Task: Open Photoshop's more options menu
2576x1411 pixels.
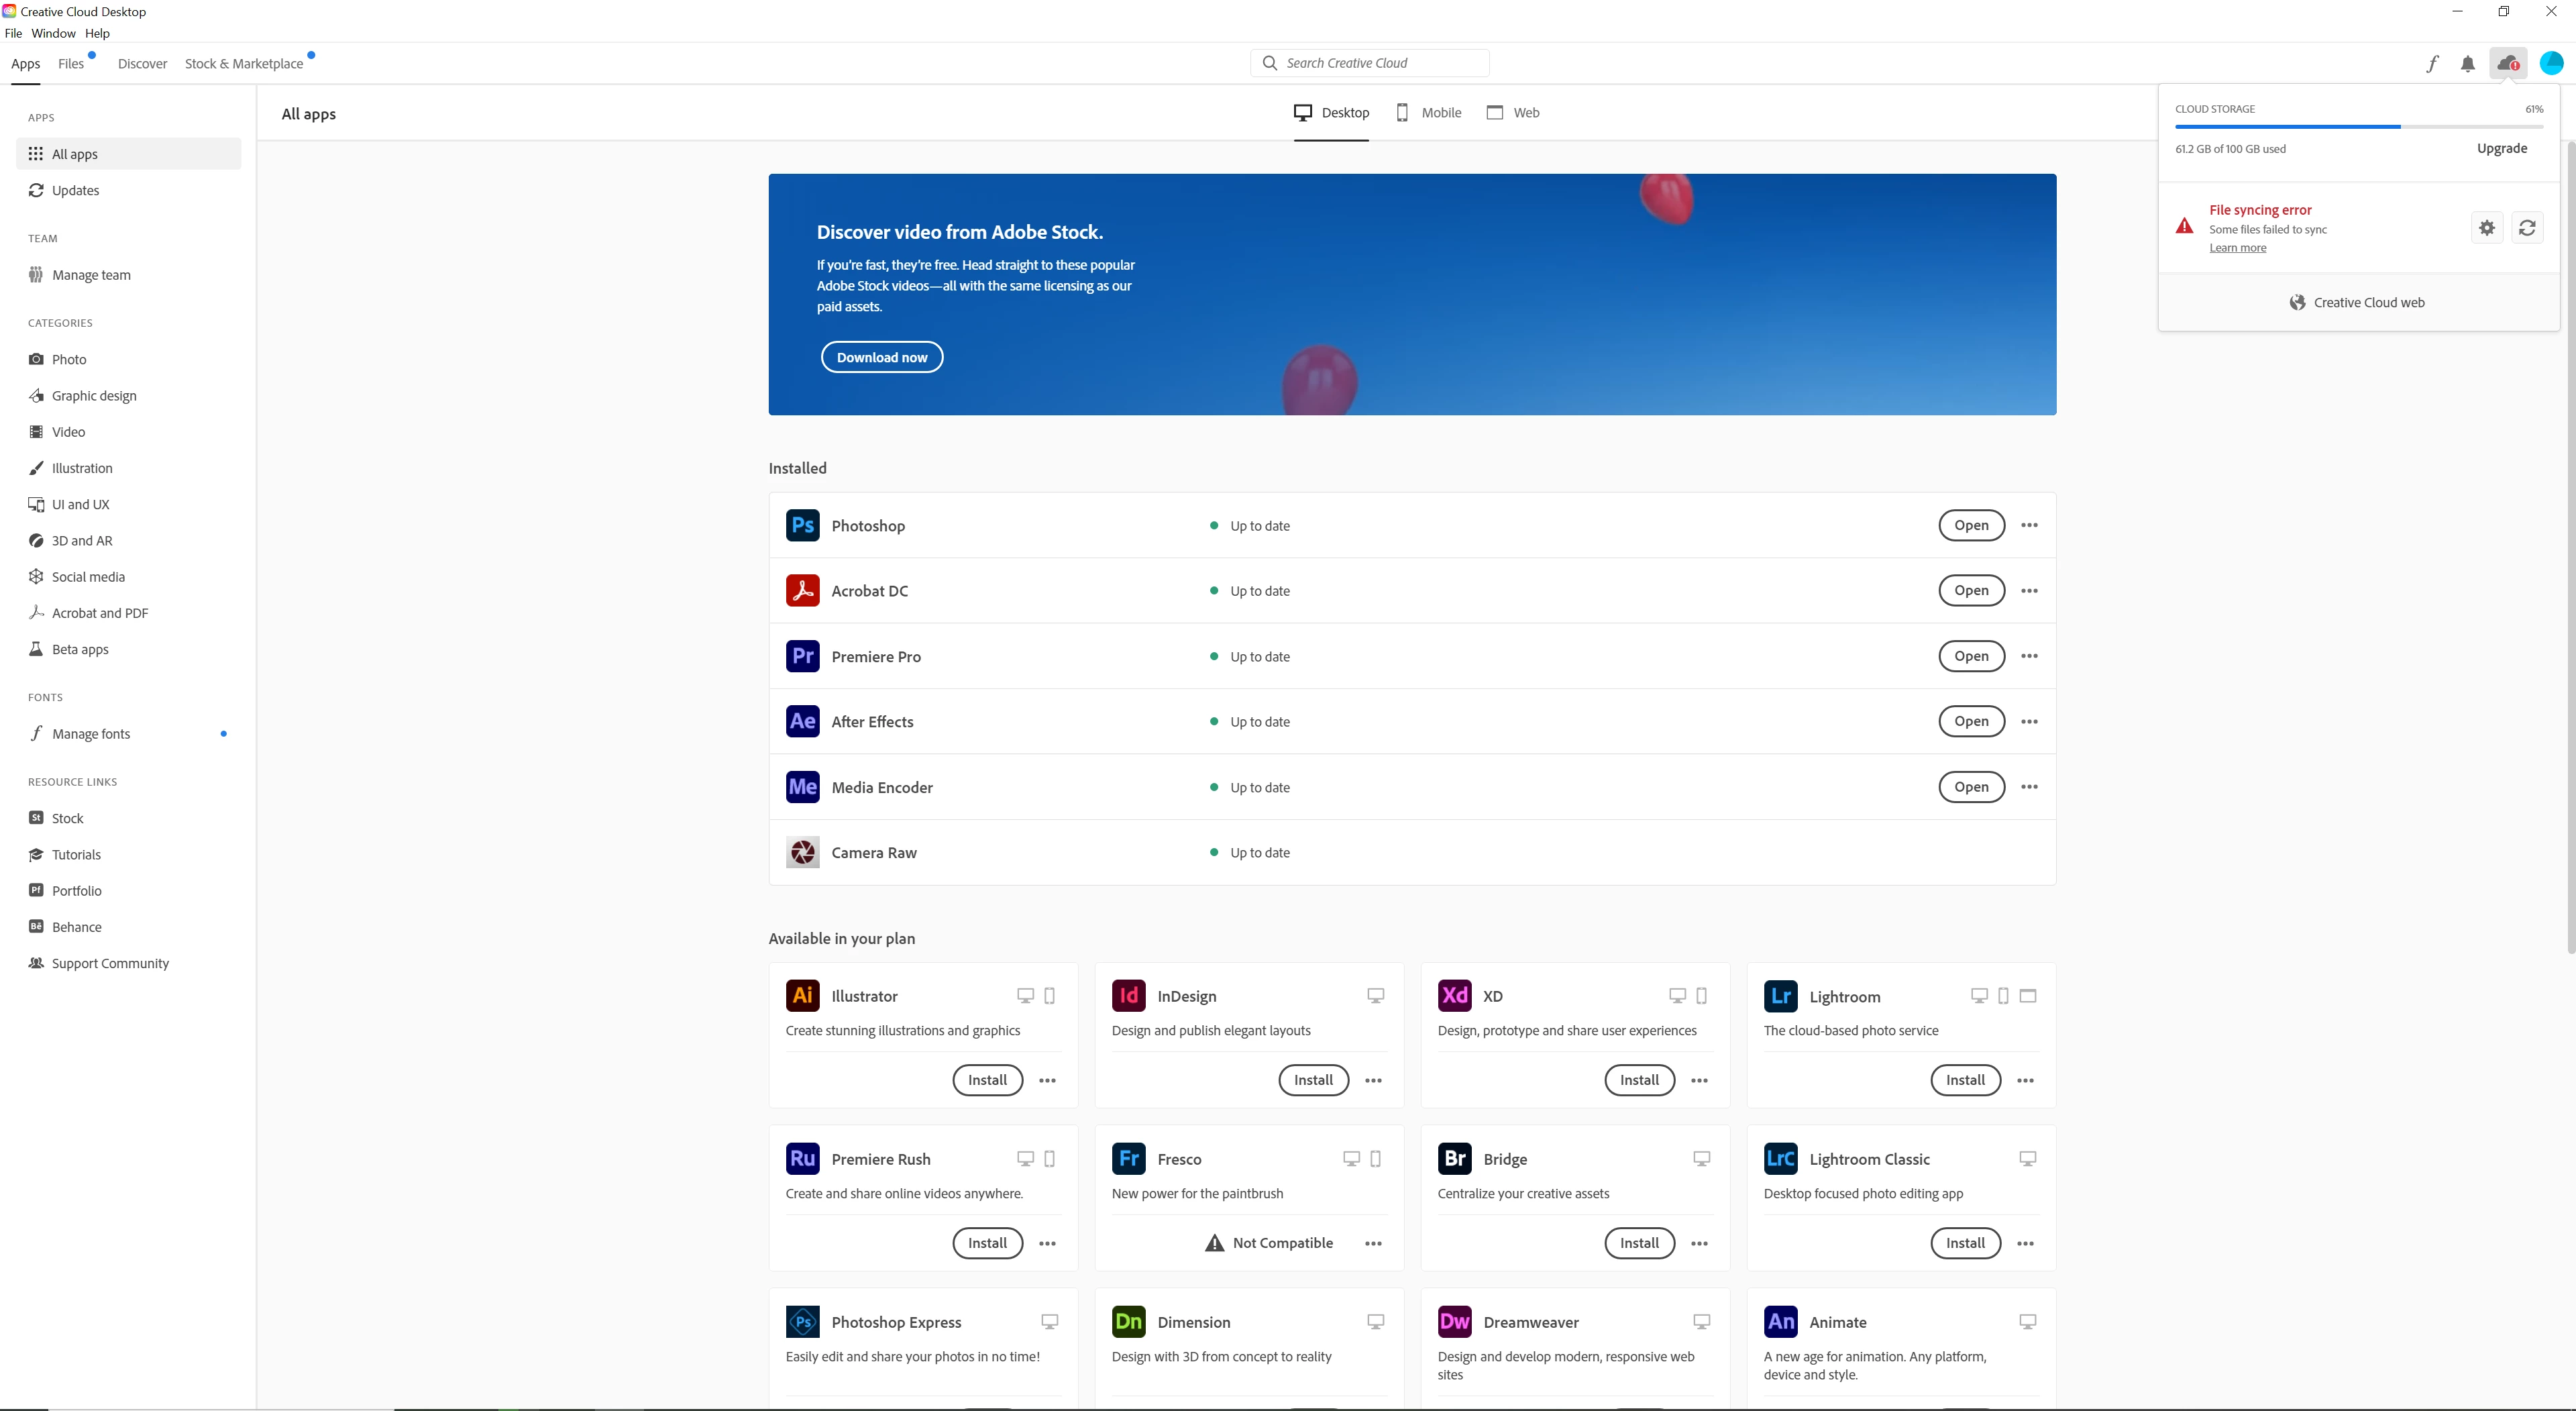Action: click(2029, 525)
